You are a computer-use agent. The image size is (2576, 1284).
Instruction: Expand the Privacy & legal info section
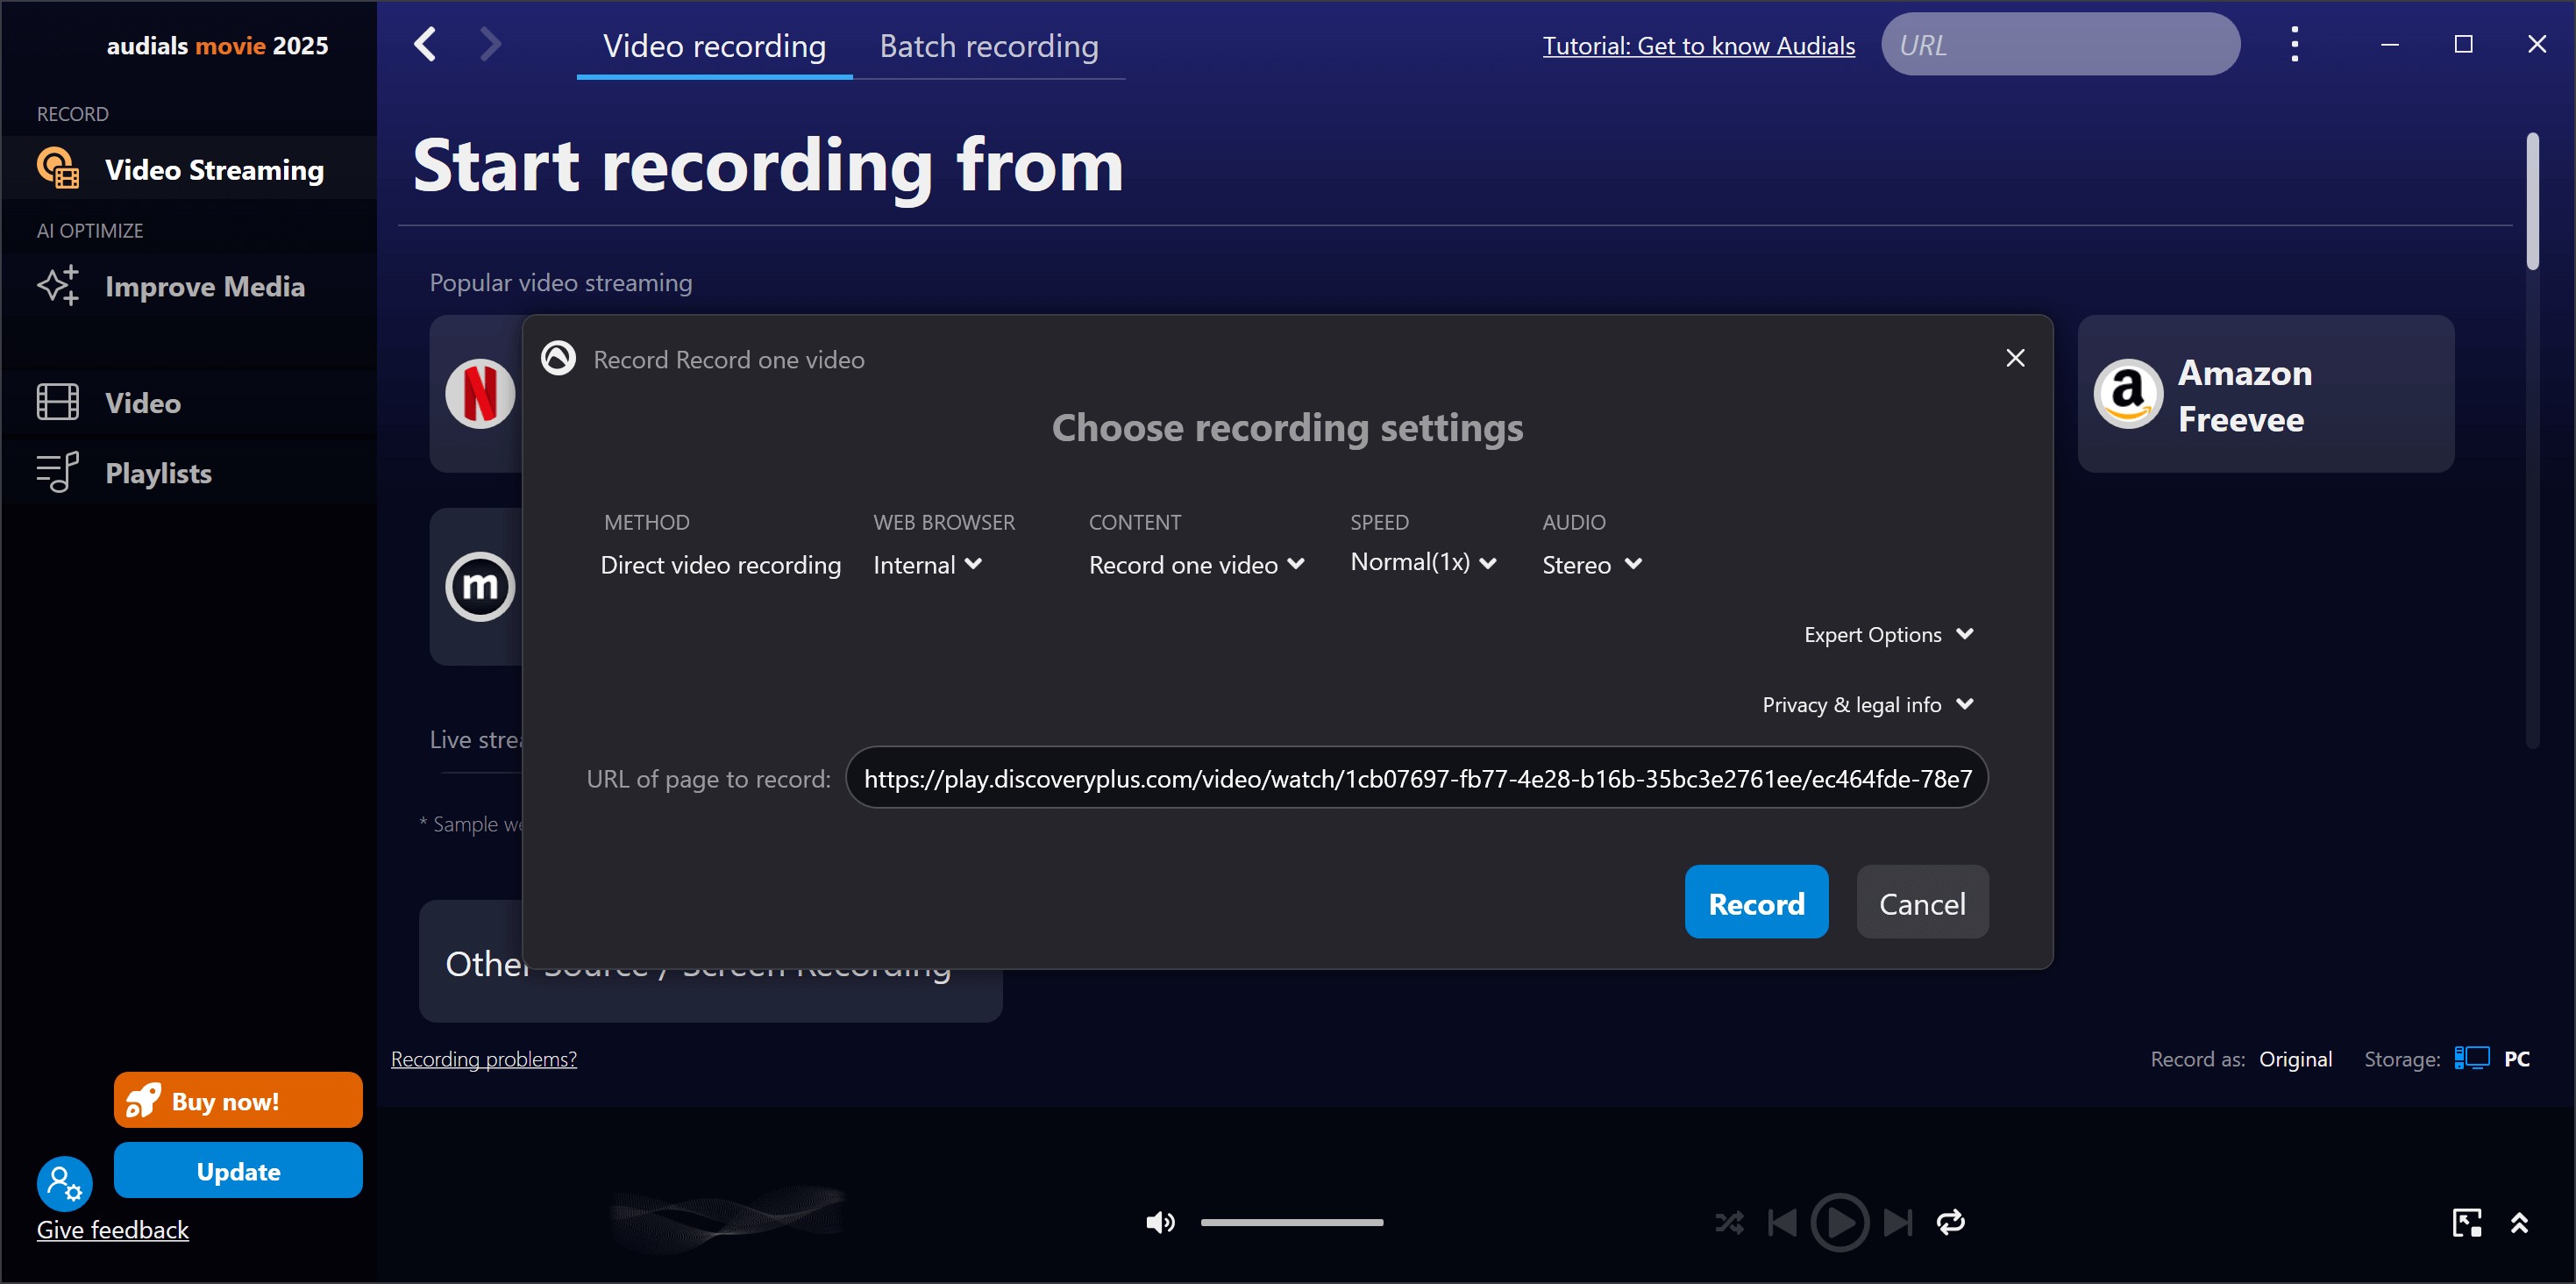coord(1866,705)
